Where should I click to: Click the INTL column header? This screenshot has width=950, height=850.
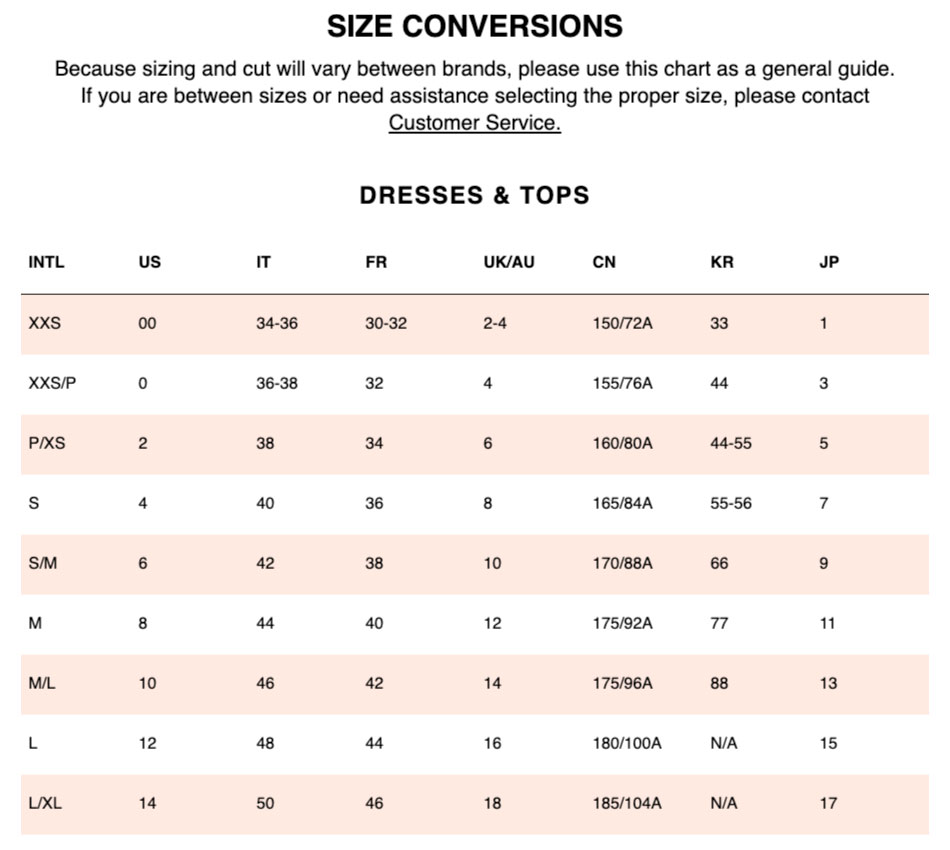pos(46,262)
